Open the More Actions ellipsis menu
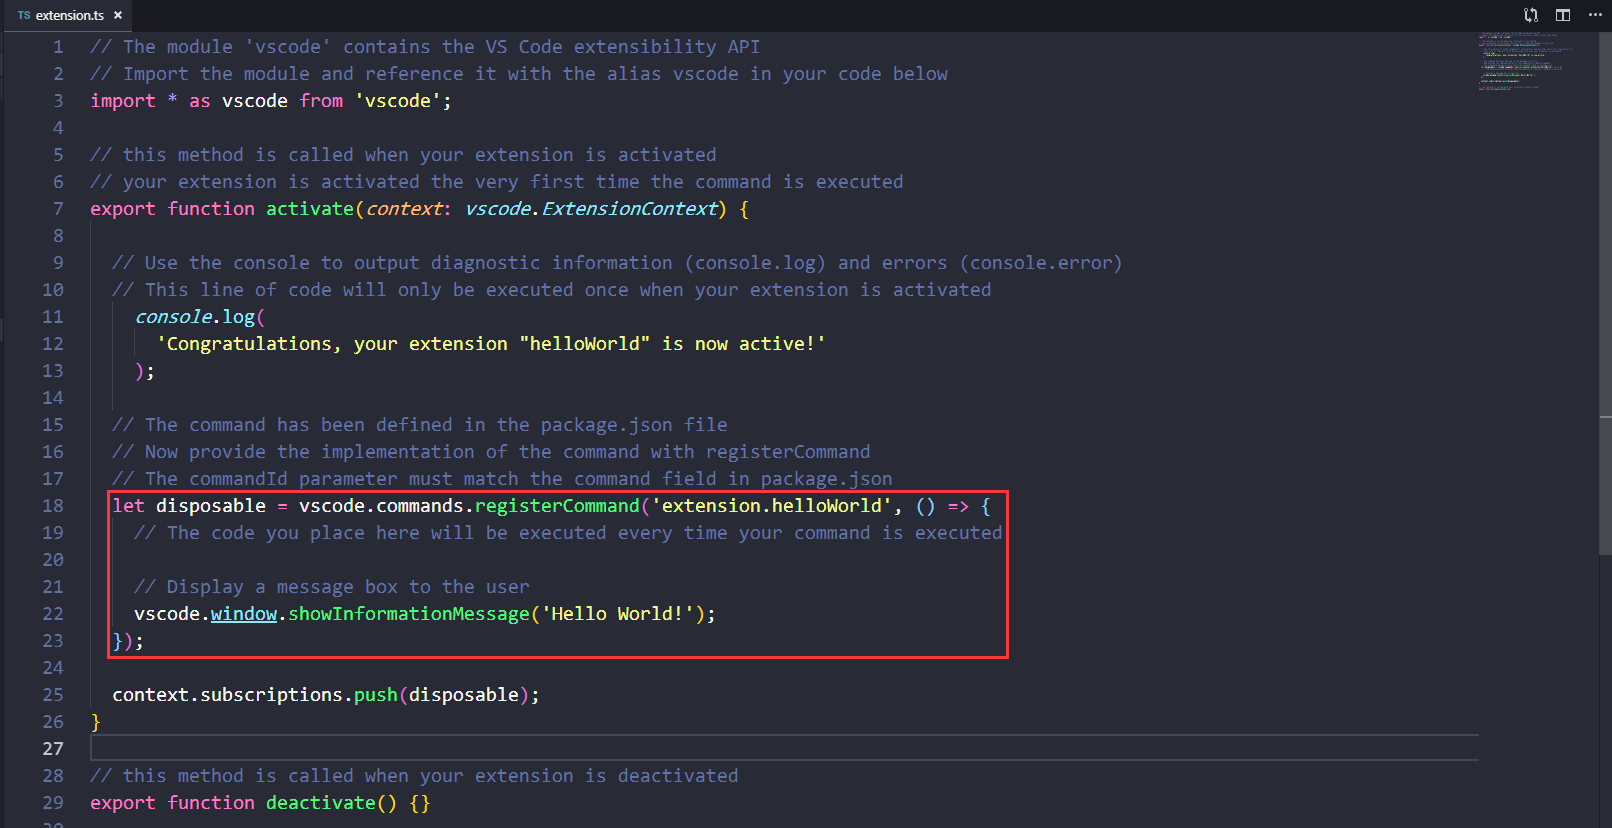The image size is (1612, 828). tap(1595, 15)
